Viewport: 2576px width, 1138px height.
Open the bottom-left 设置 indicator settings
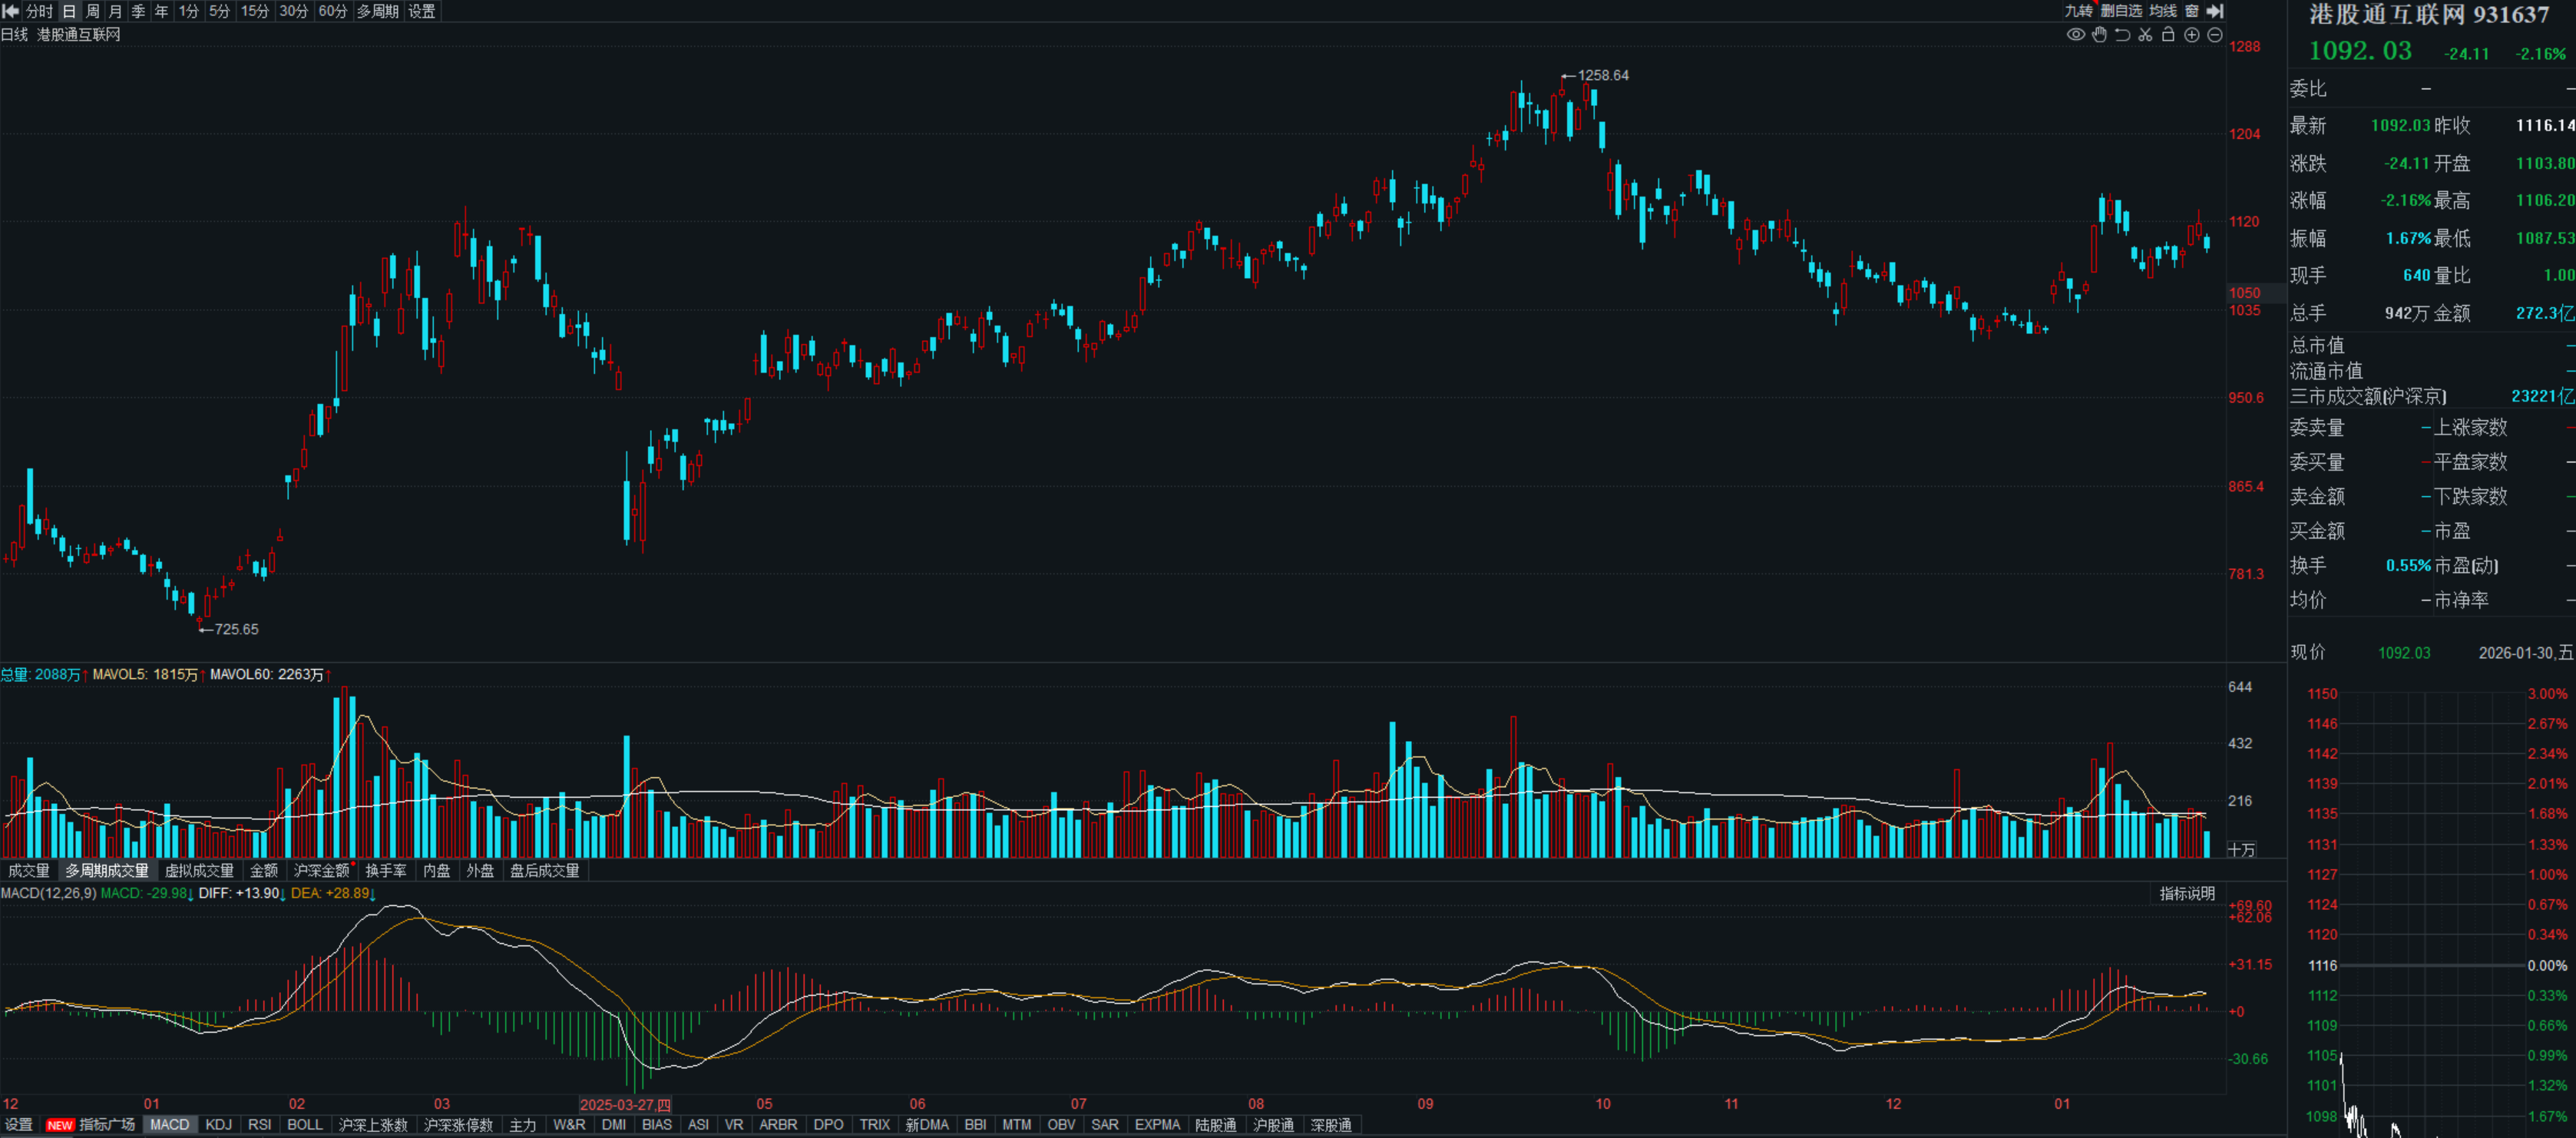18,1125
